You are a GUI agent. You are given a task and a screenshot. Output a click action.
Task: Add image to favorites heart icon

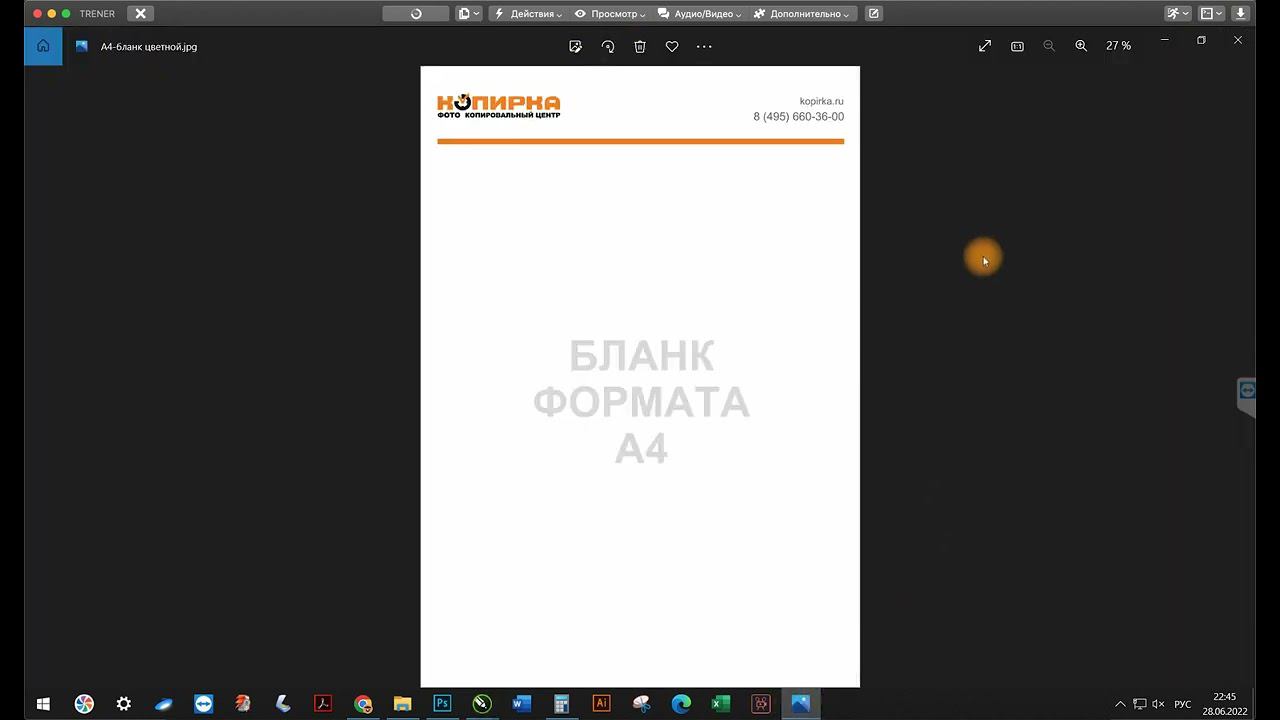click(672, 46)
